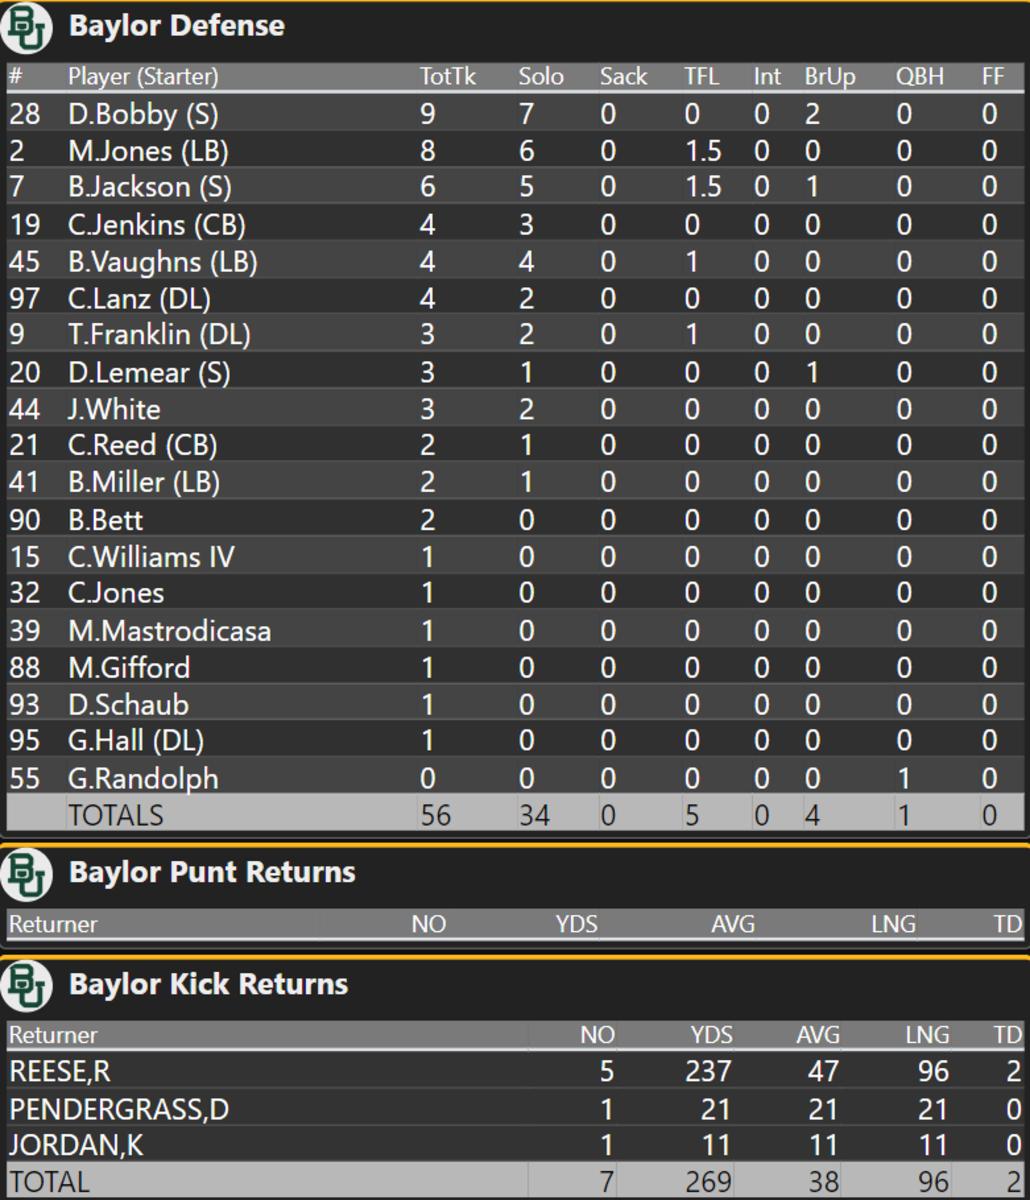Click on M.Mastrodicasa player name
Viewport: 1030px width, 1200px height.
tap(169, 631)
